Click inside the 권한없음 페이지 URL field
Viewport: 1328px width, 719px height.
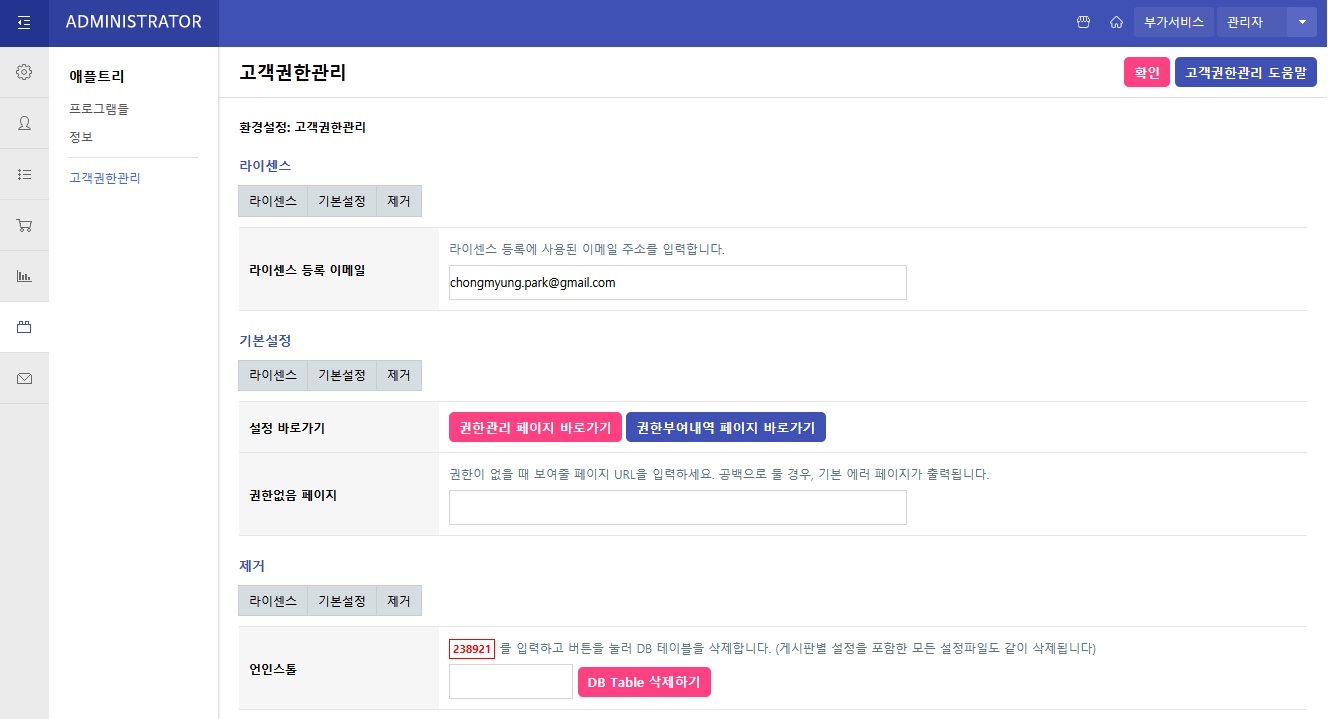coord(677,507)
